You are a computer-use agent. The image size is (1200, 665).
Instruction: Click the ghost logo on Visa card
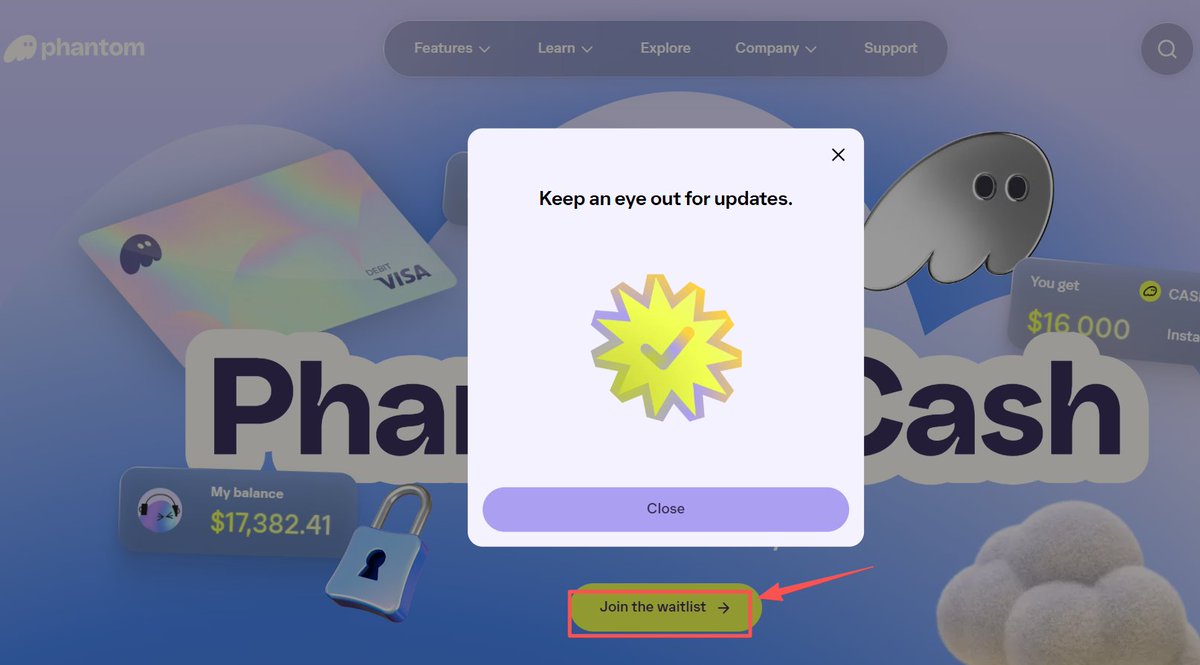140,254
